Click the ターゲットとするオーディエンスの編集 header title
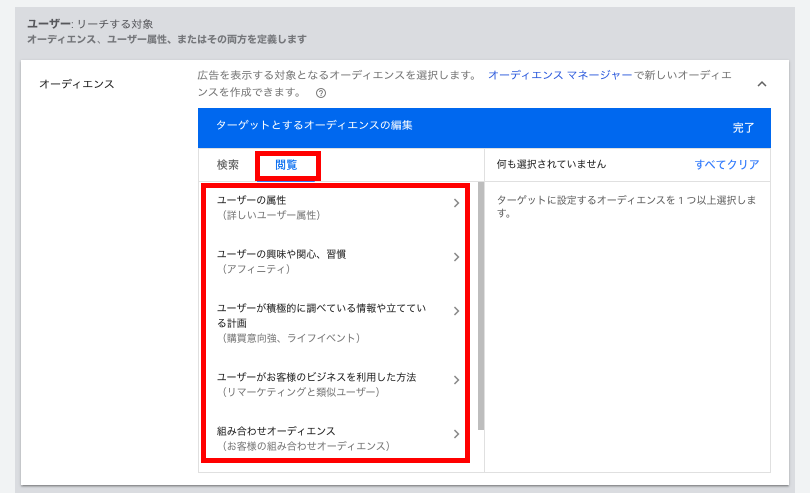Image resolution: width=810 pixels, height=493 pixels. click(314, 126)
